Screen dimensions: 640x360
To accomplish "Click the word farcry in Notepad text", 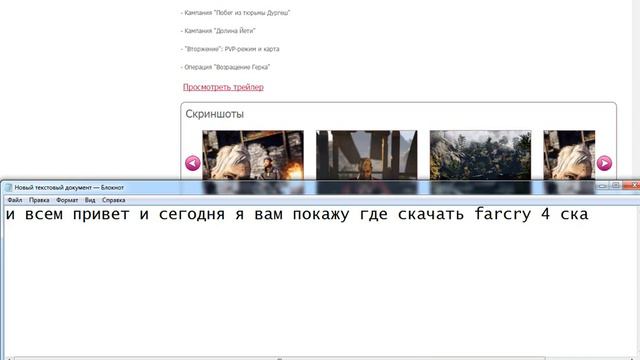I will (x=503, y=214).
